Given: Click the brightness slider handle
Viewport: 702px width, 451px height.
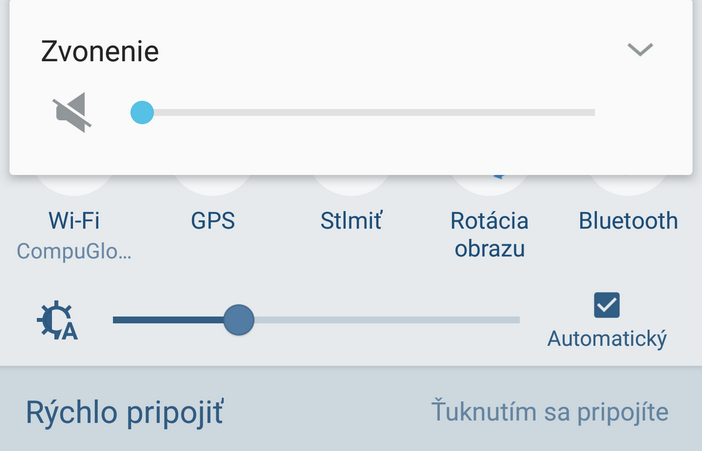Looking at the screenshot, I should pos(238,320).
